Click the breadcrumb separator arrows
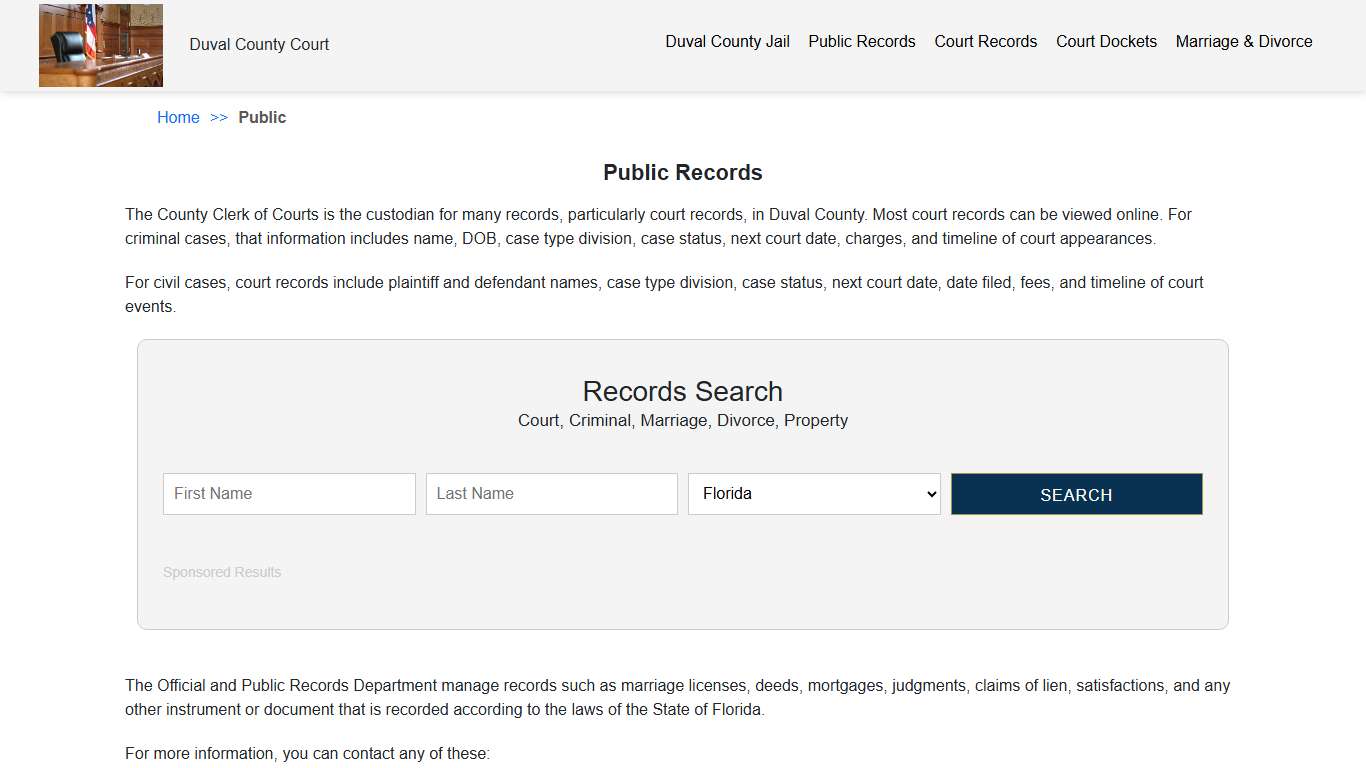 point(218,117)
